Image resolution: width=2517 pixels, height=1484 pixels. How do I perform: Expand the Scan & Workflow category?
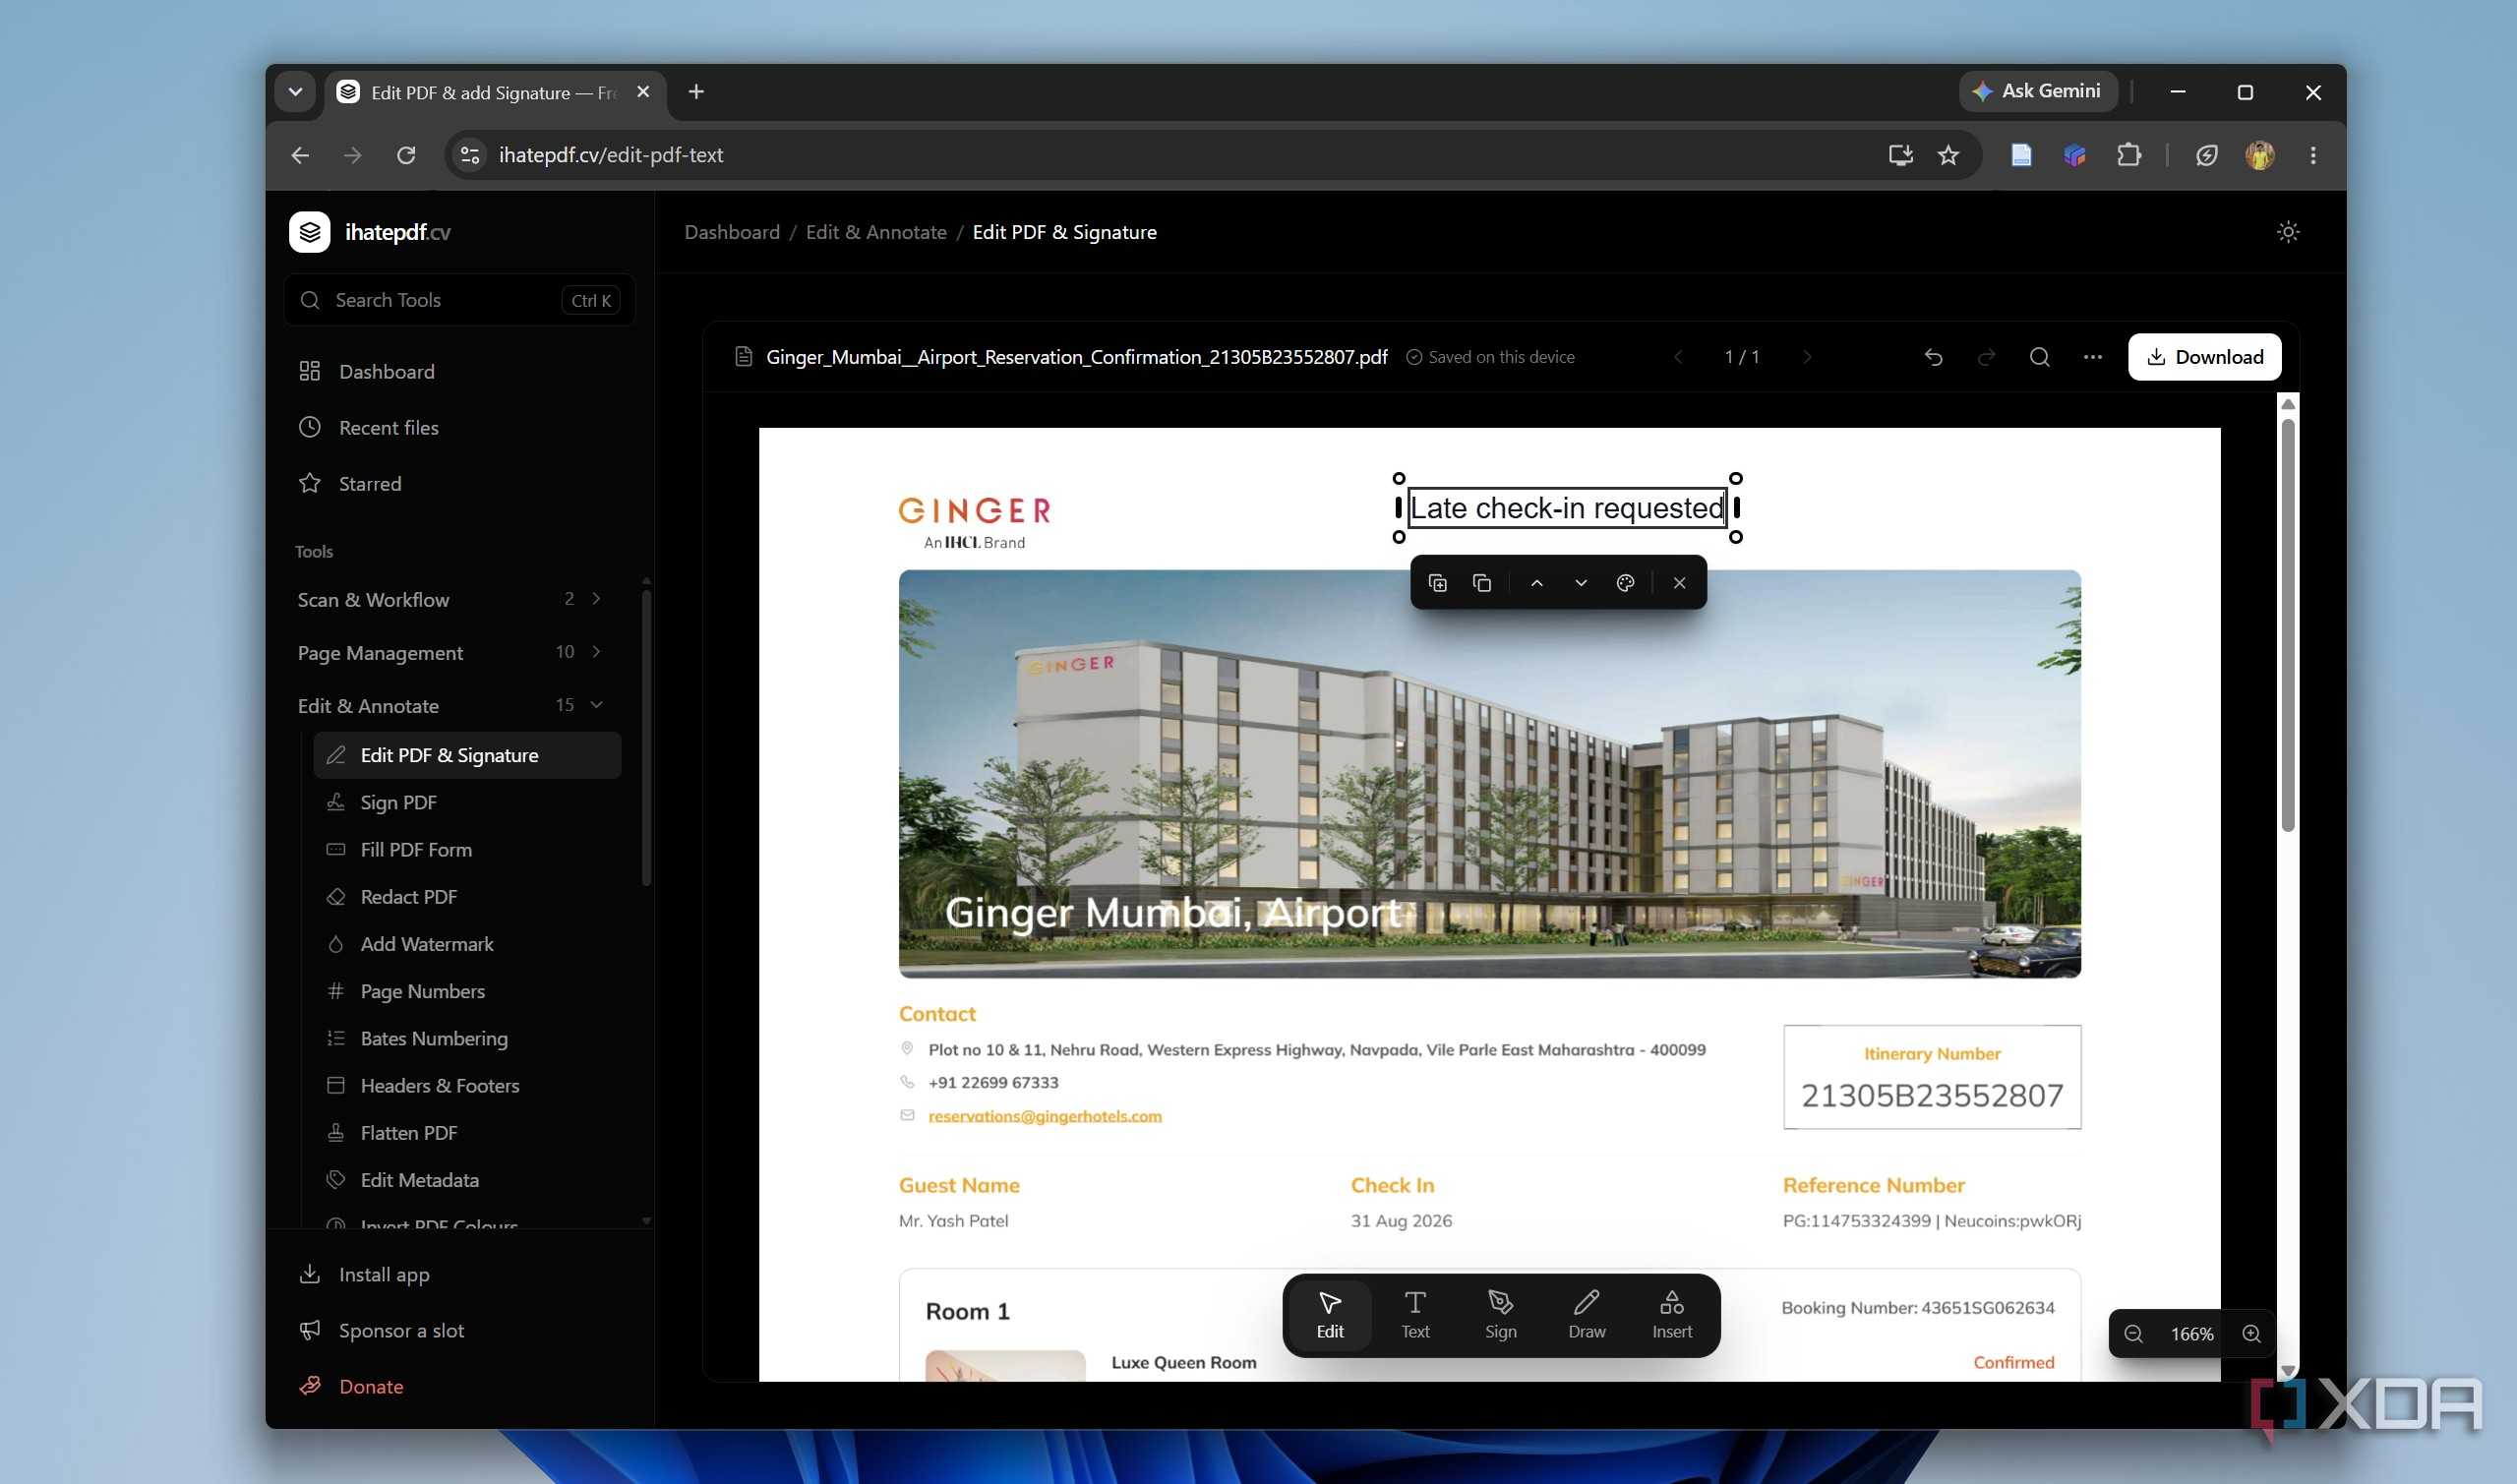tap(450, 599)
